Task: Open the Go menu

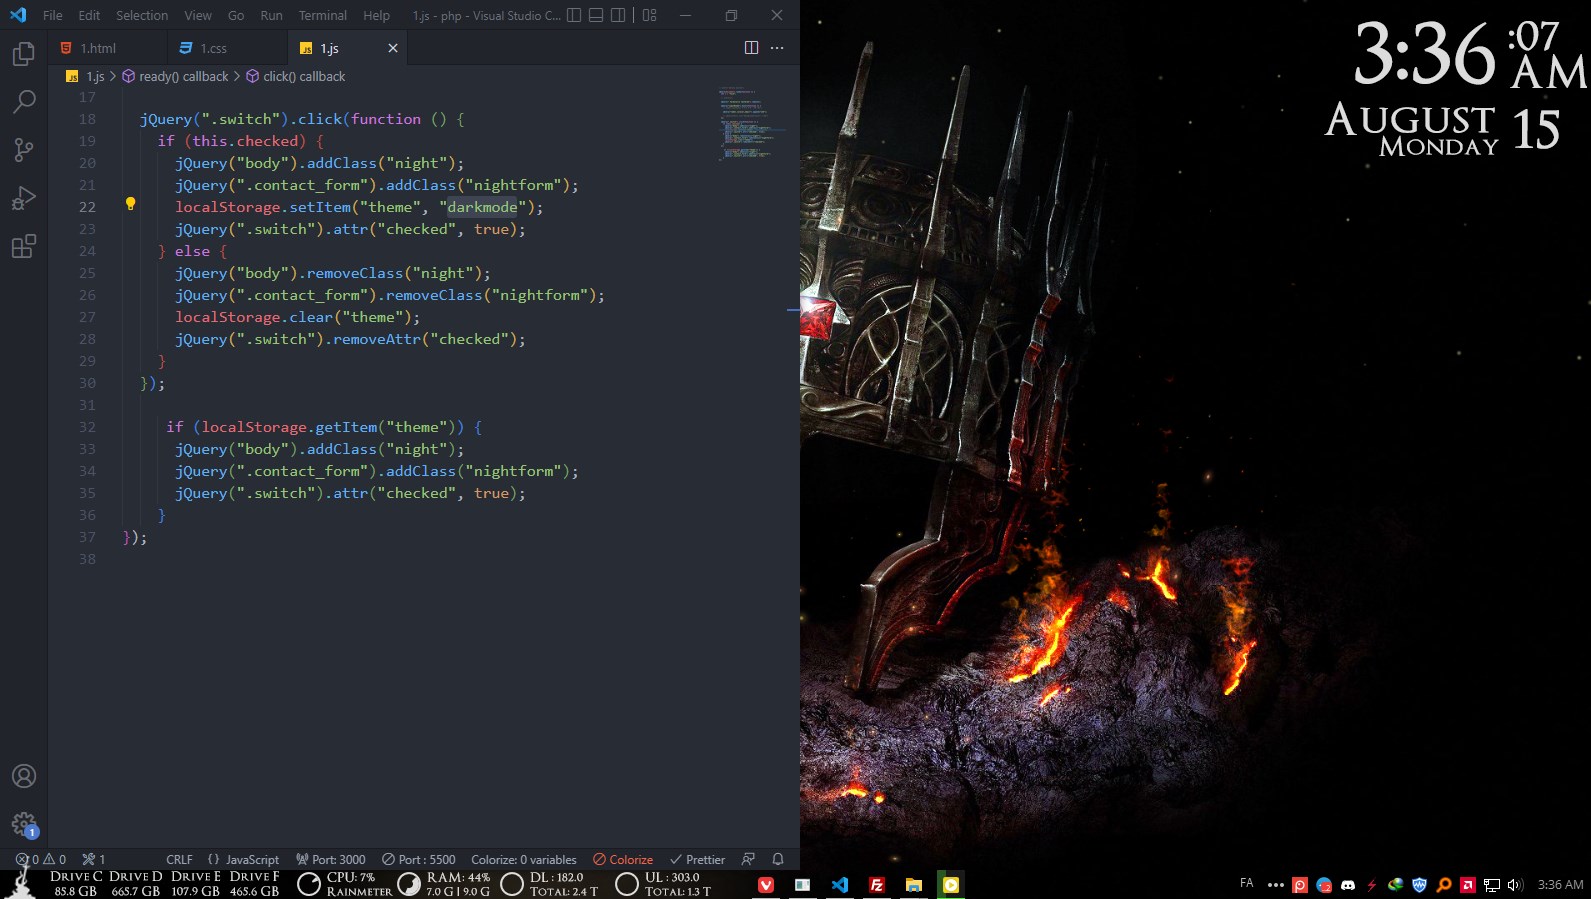Action: click(x=236, y=15)
